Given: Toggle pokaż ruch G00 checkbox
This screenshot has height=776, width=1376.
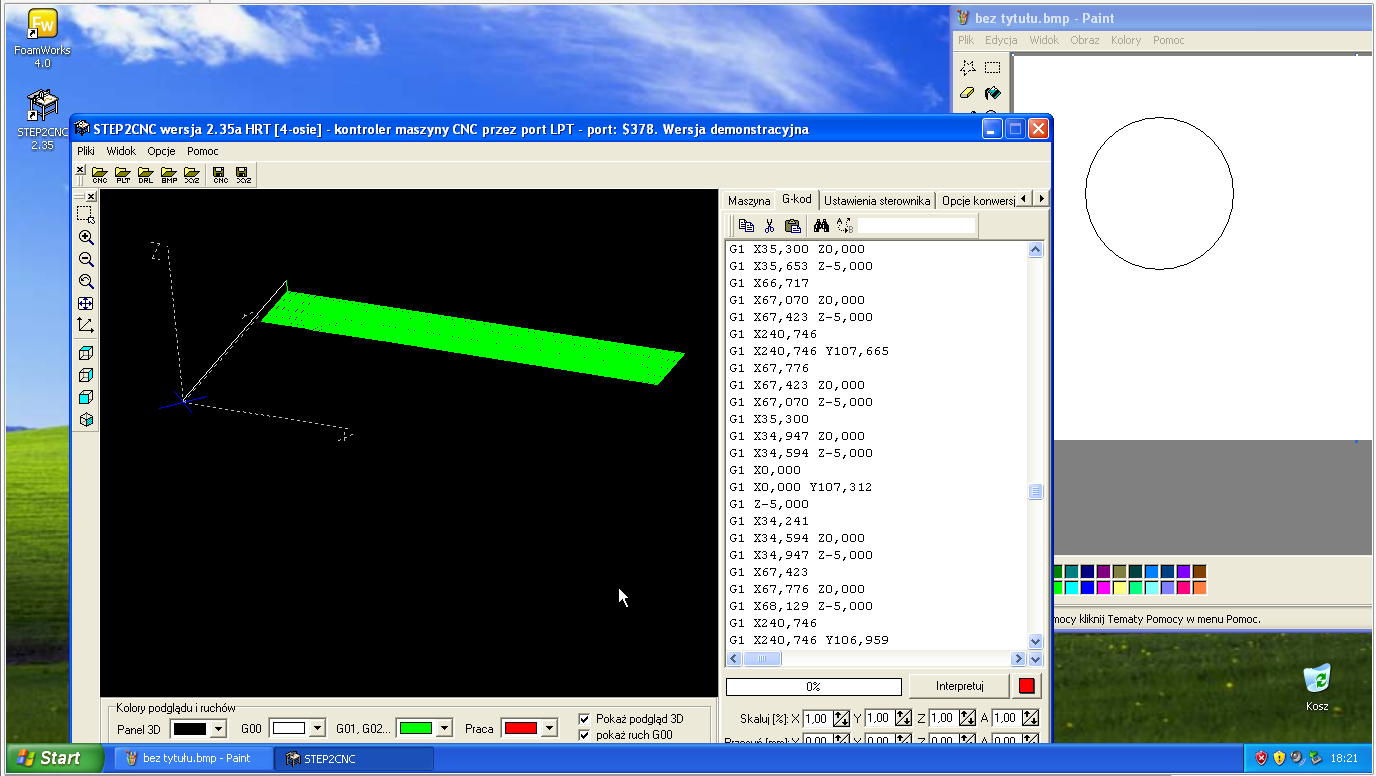Looking at the screenshot, I should (x=584, y=735).
